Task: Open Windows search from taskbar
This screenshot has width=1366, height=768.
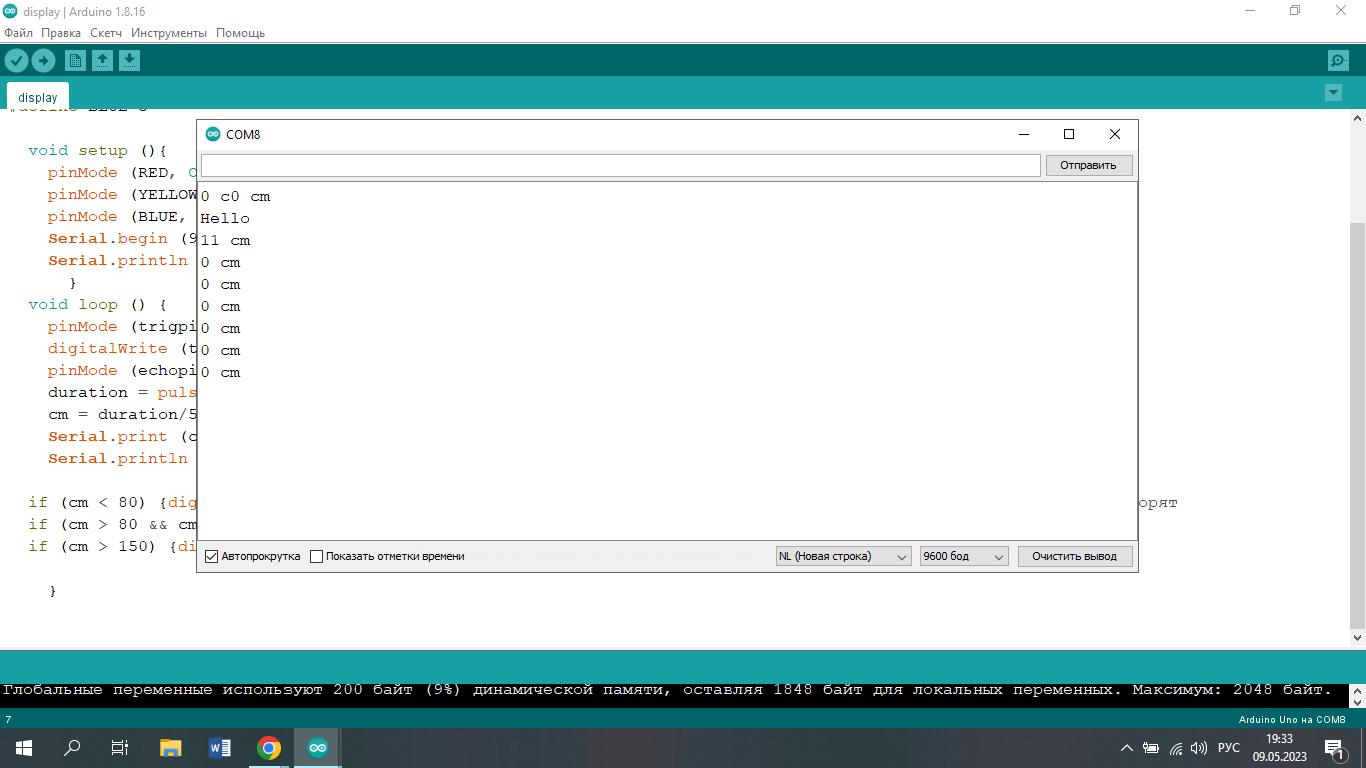Action: [x=72, y=747]
